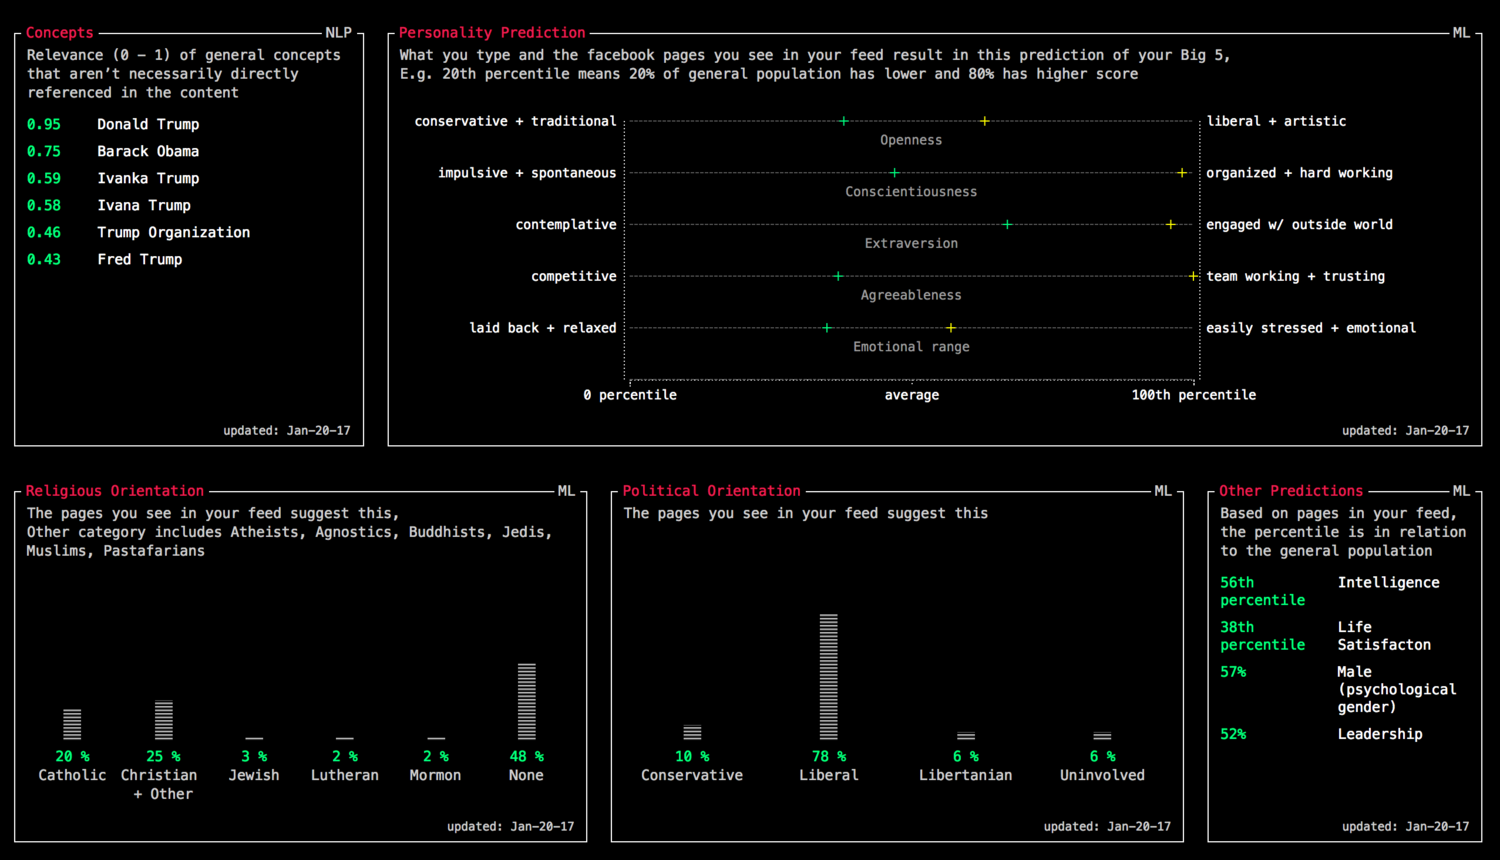Click the Trump Organization concept

173,232
